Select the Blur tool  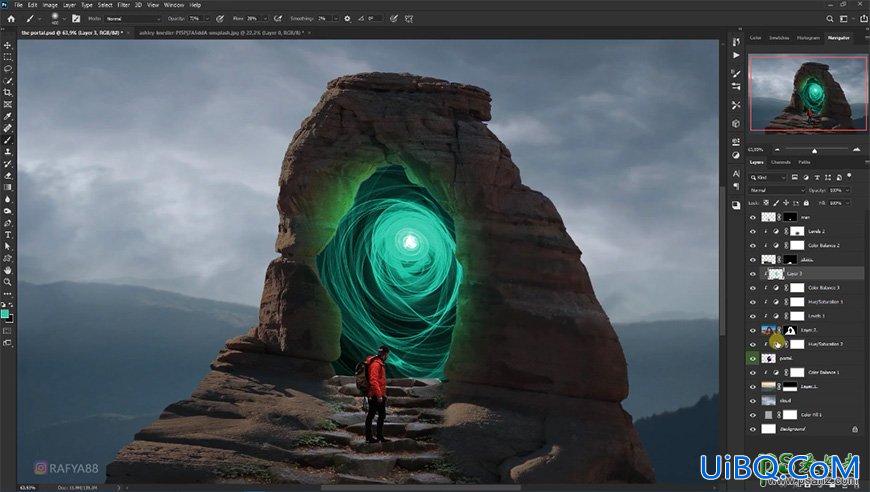[x=8, y=200]
